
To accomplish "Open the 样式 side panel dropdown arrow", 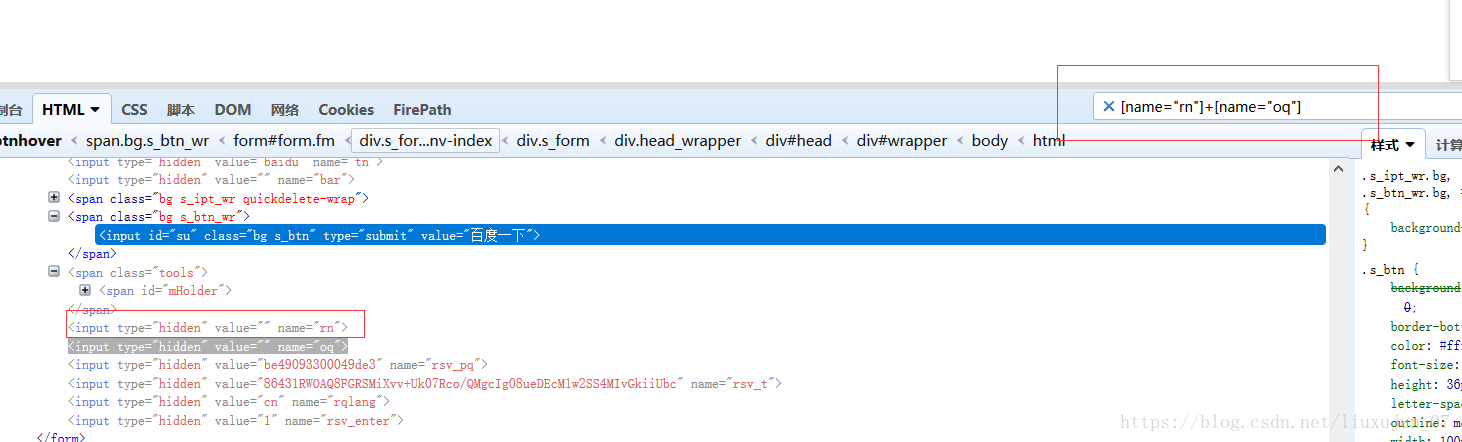I will [1410, 145].
